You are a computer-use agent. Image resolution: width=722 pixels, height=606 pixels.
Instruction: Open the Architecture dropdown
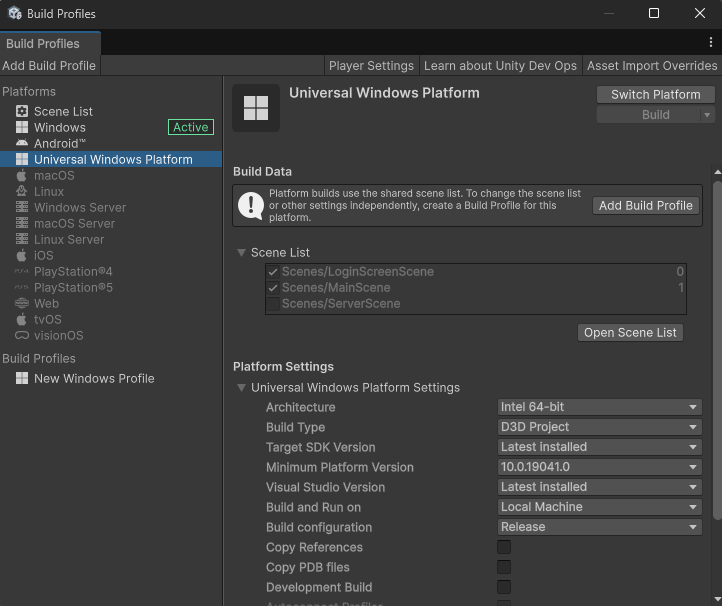point(600,407)
